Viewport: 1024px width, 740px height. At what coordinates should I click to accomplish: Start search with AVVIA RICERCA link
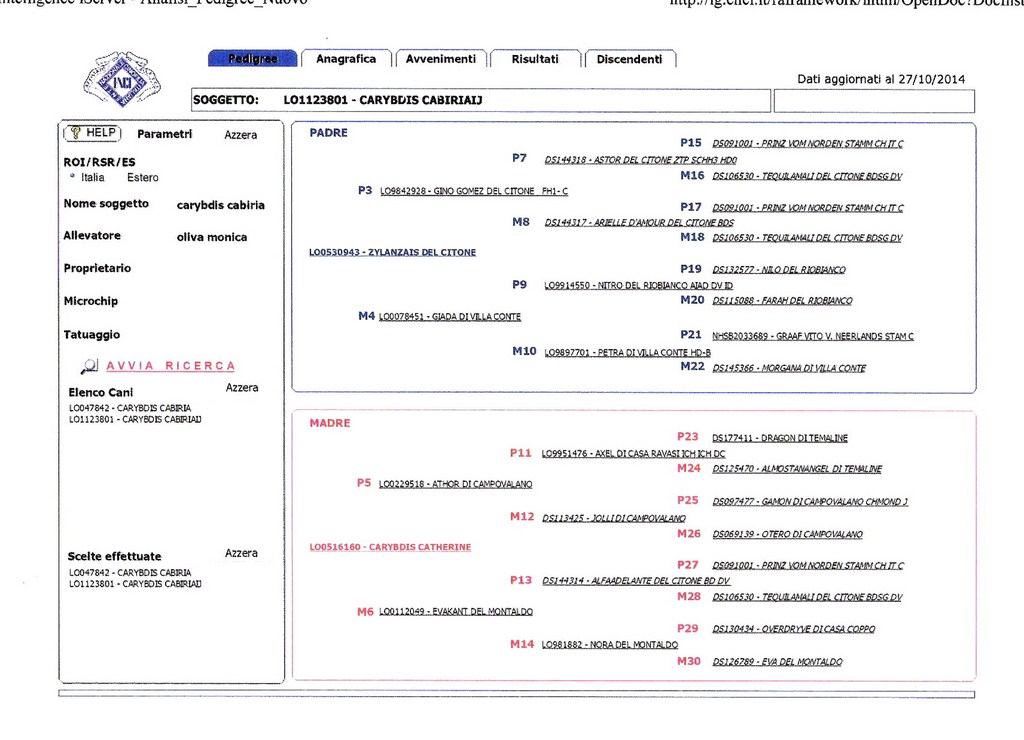click(170, 366)
